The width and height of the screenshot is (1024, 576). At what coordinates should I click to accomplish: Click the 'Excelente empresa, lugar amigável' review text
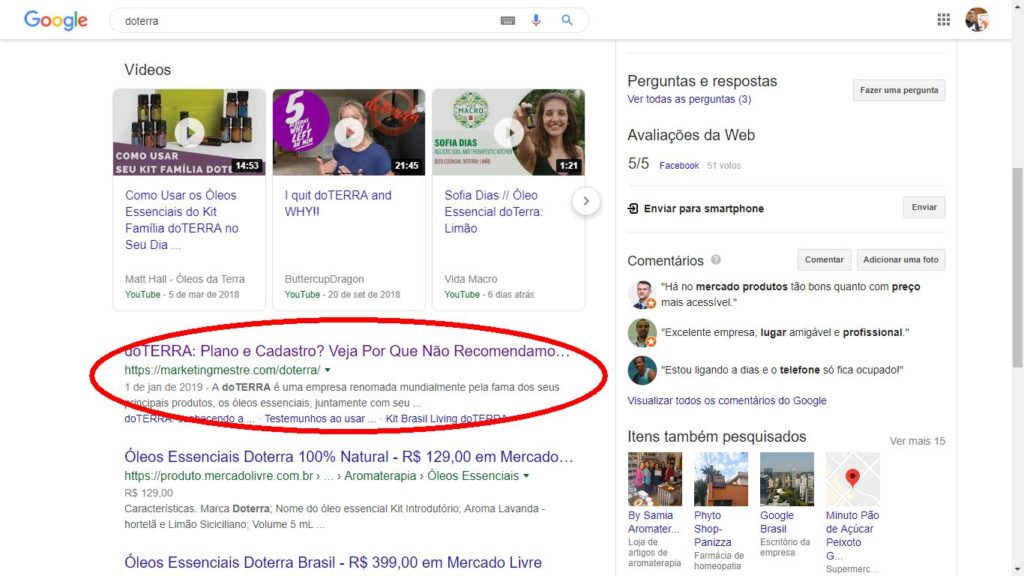(784, 332)
